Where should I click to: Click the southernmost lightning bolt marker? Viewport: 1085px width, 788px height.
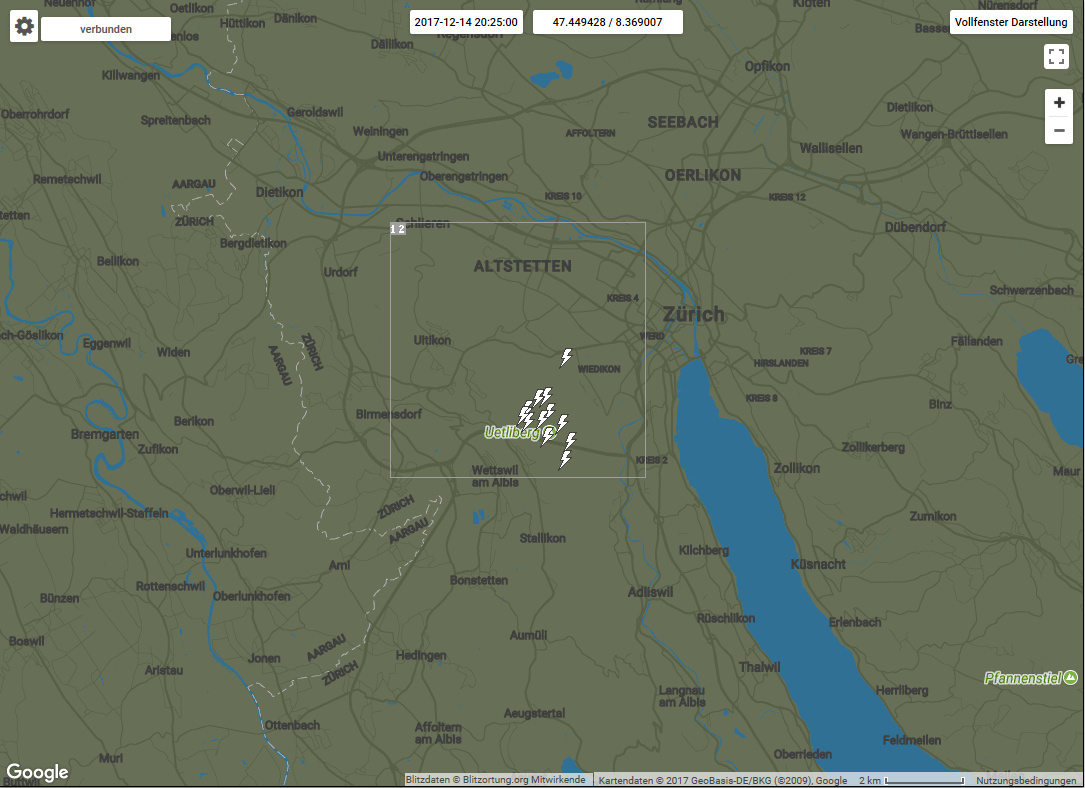pos(565,459)
